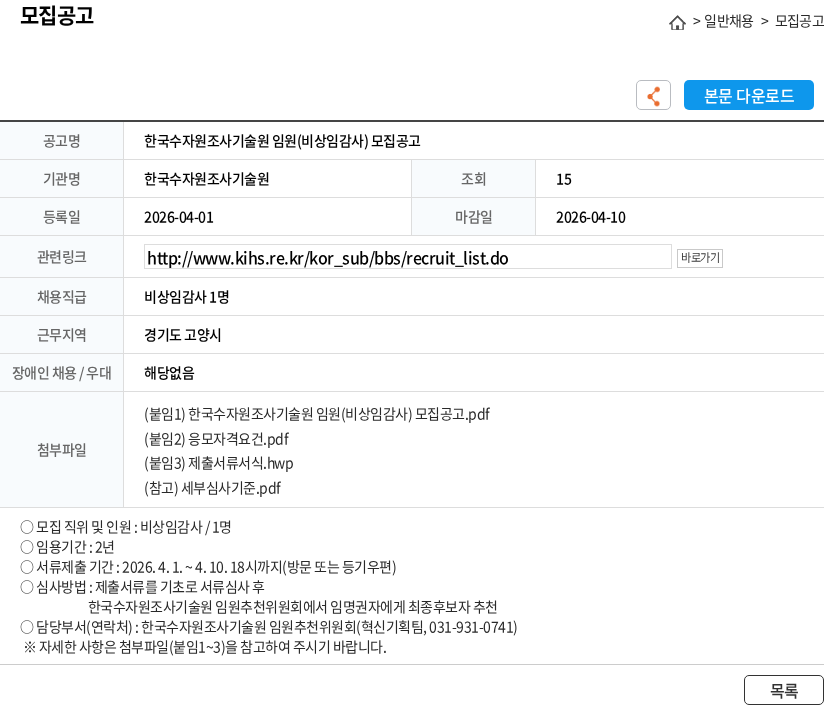Select the 모집공고 page heading
This screenshot has width=824, height=705.
(x=57, y=16)
